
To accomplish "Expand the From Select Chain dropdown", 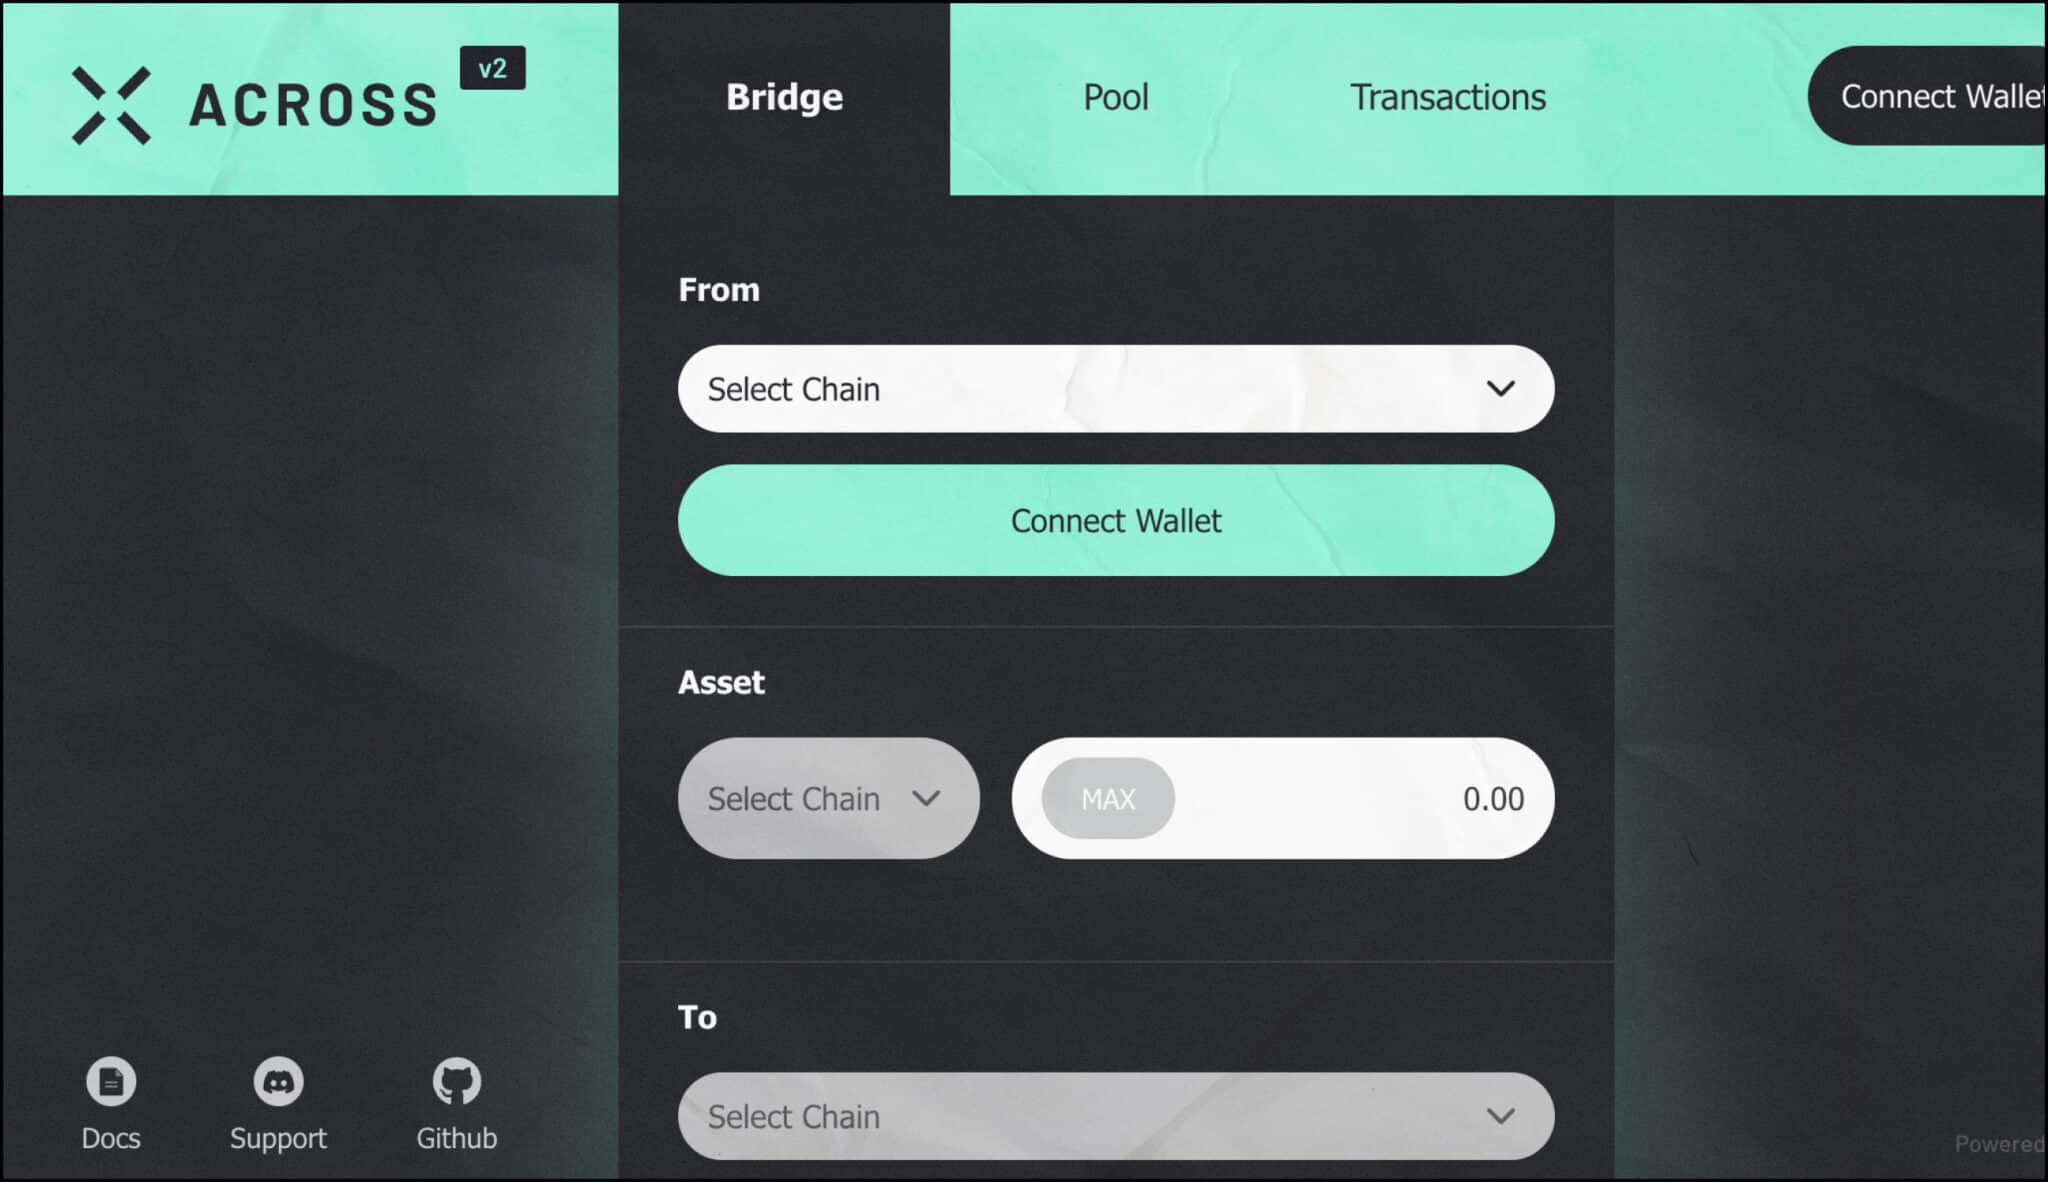I will click(x=1113, y=387).
